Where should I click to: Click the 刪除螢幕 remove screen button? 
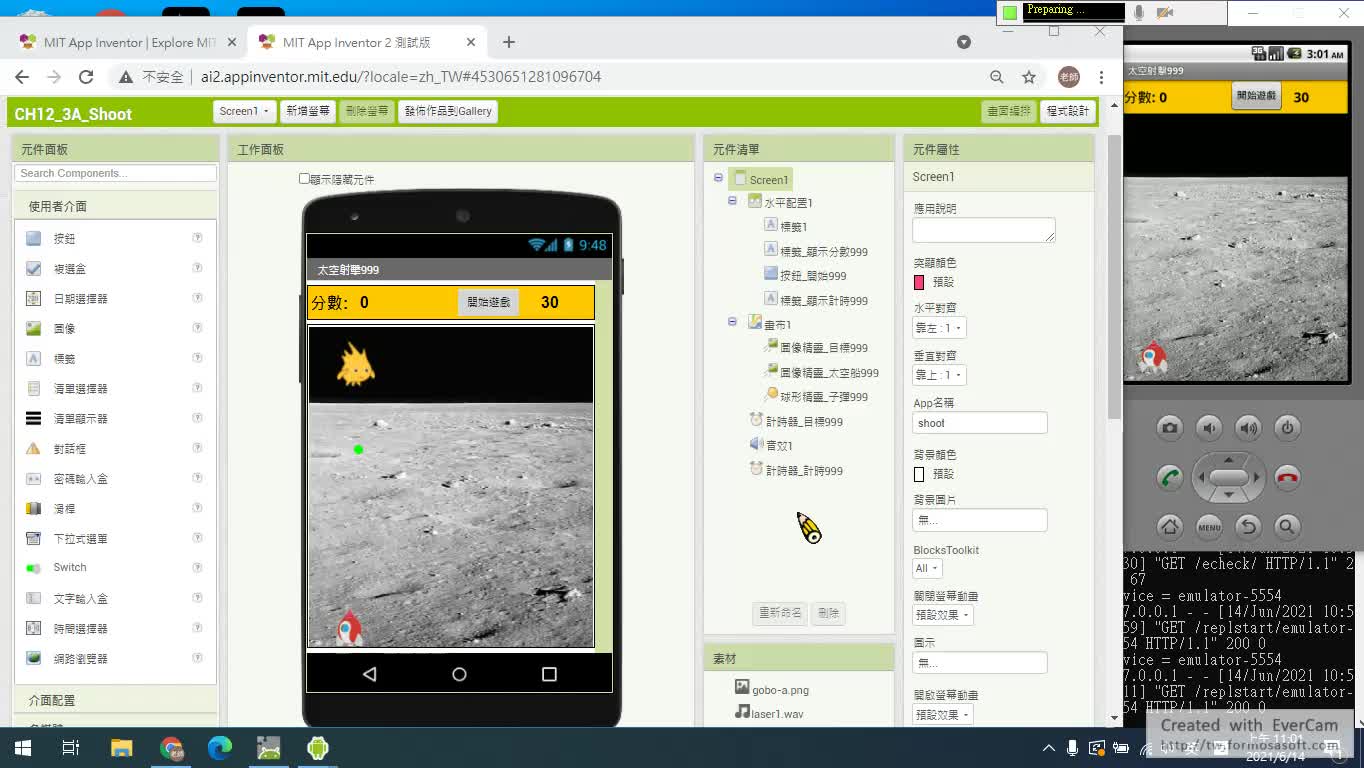(x=366, y=111)
